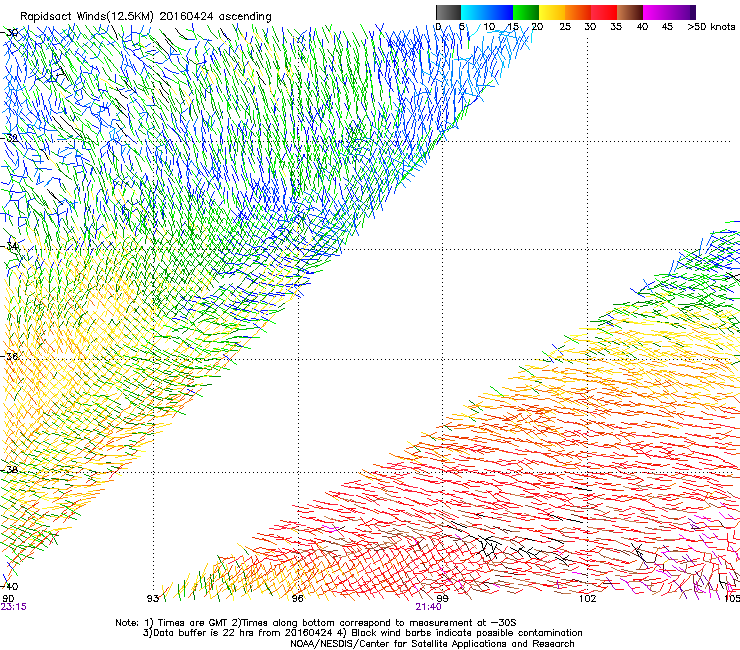Click the purple '23:15' overpass time

[x=14, y=607]
